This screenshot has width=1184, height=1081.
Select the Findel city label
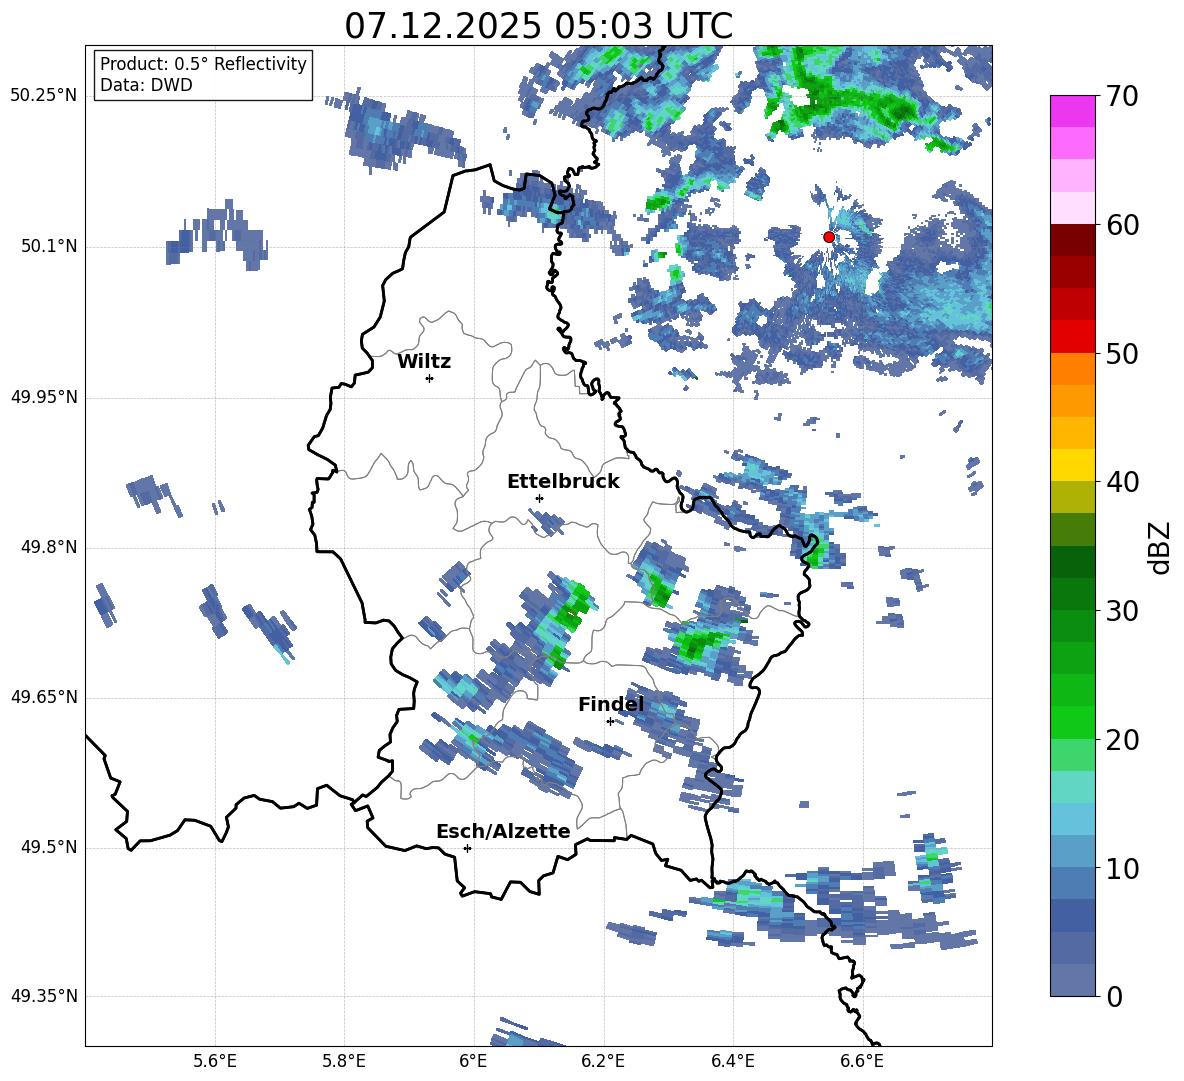pos(611,704)
